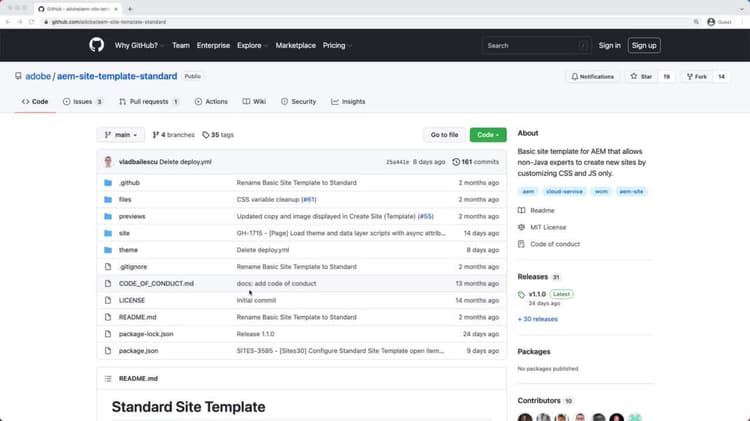Screen dimensions: 750x421
Task: Open the Readme link in About
Action: pyautogui.click(x=536, y=210)
